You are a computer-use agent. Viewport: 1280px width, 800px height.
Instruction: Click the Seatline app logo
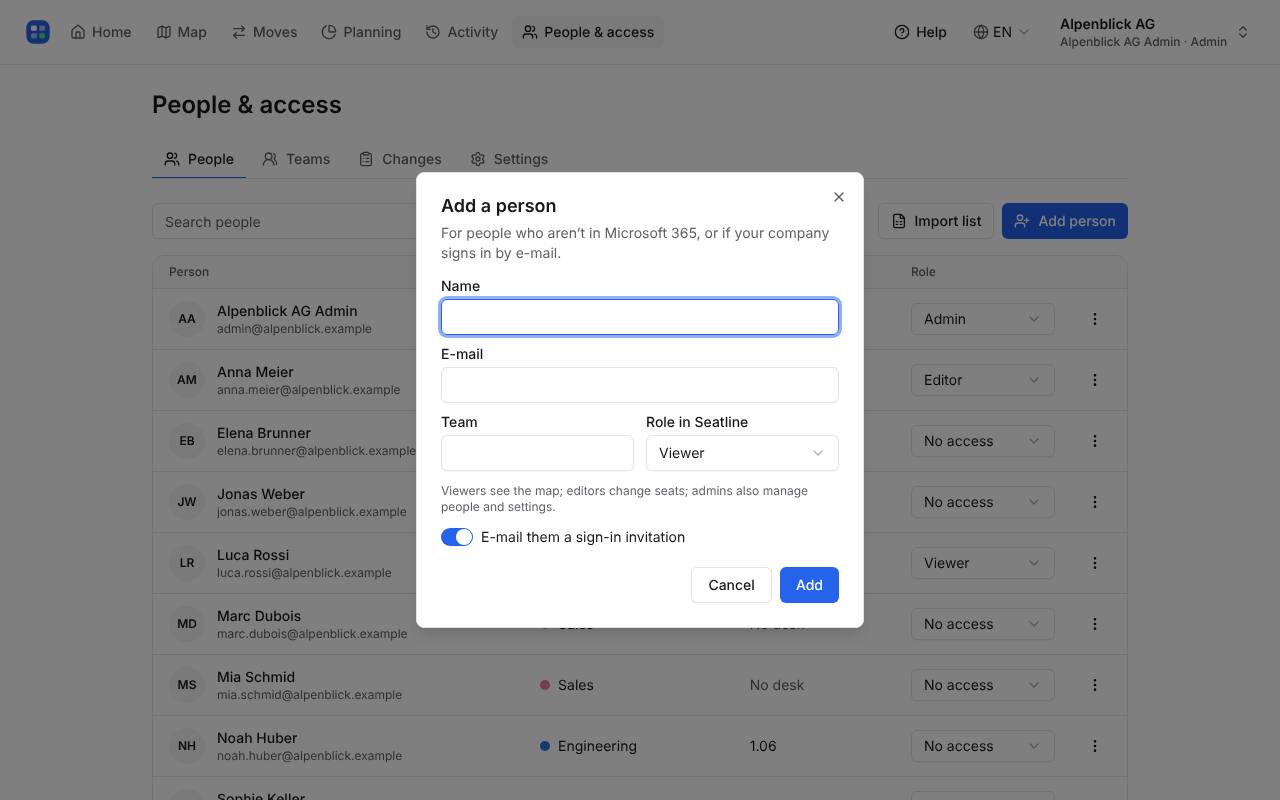coord(38,32)
